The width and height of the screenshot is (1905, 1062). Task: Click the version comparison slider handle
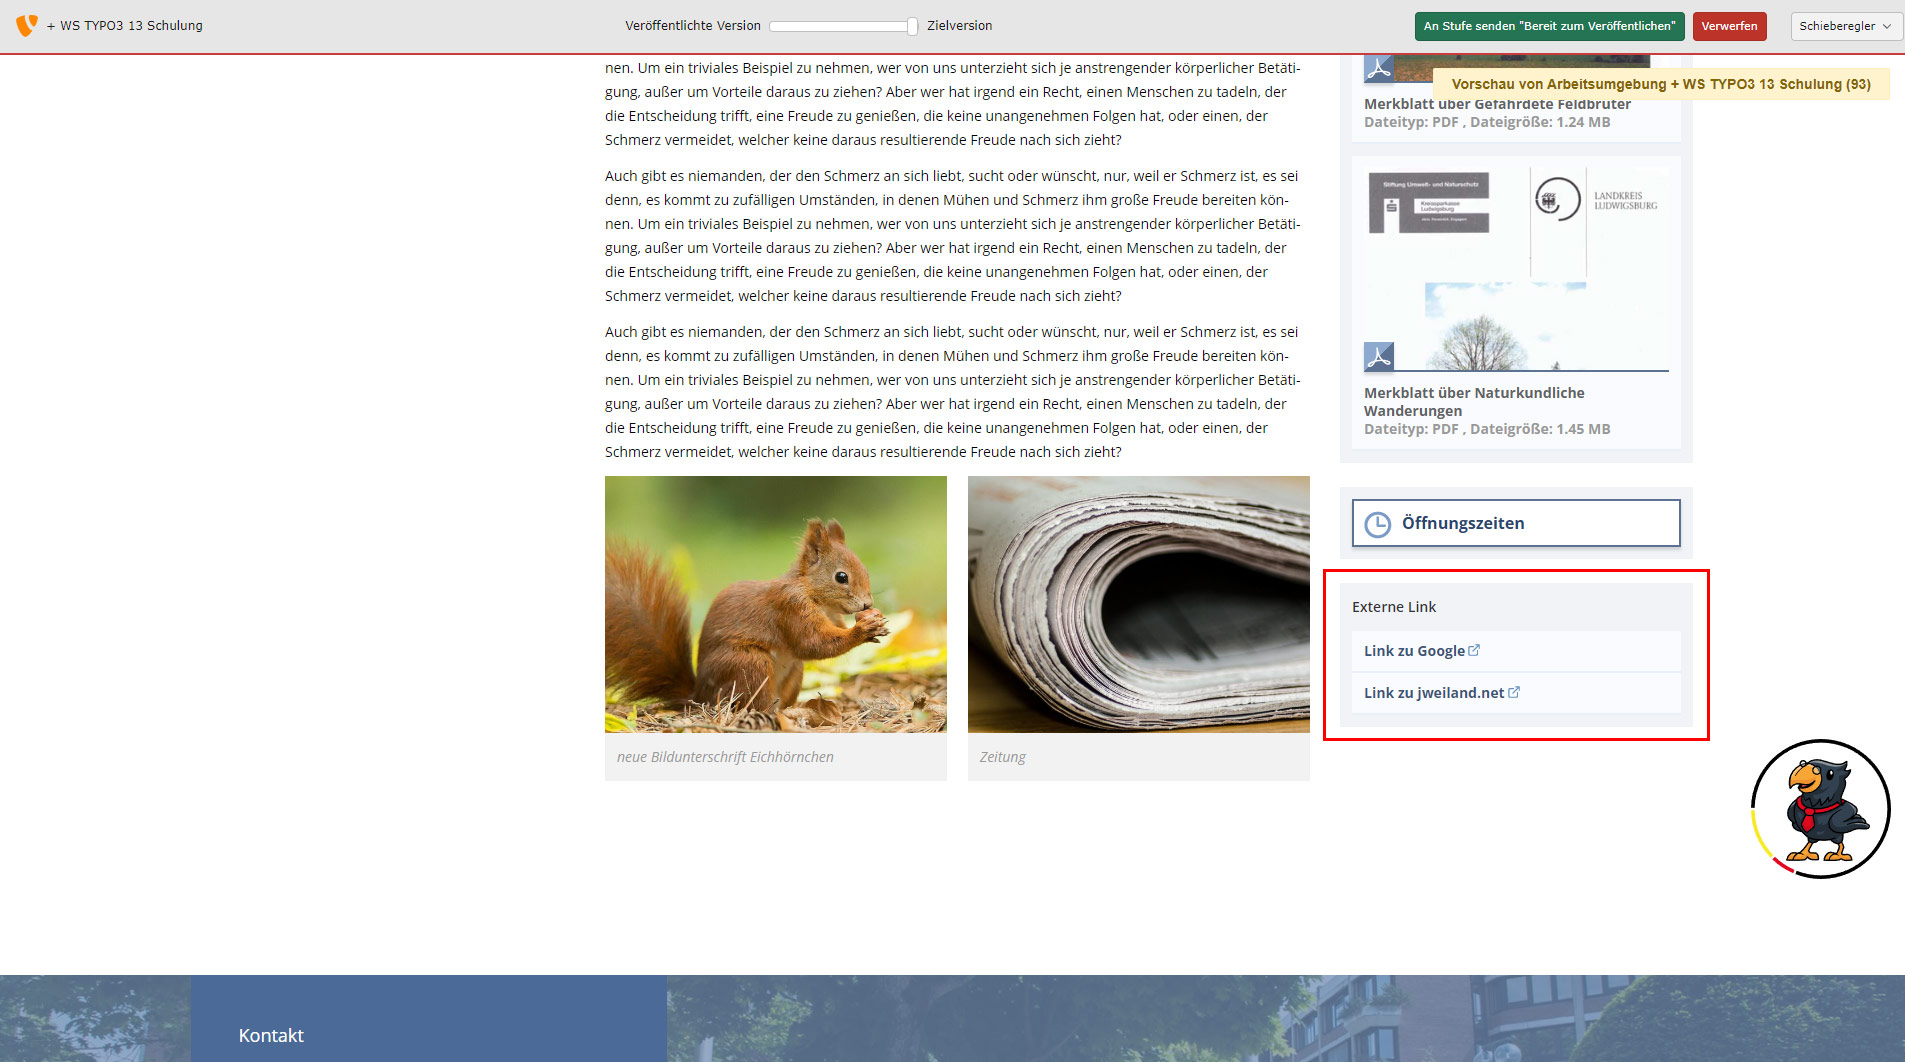coord(912,27)
